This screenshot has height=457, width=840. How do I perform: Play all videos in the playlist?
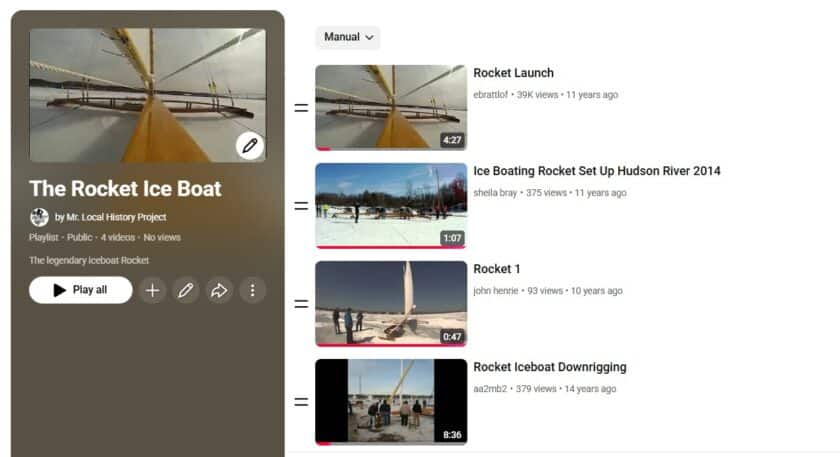click(81, 290)
